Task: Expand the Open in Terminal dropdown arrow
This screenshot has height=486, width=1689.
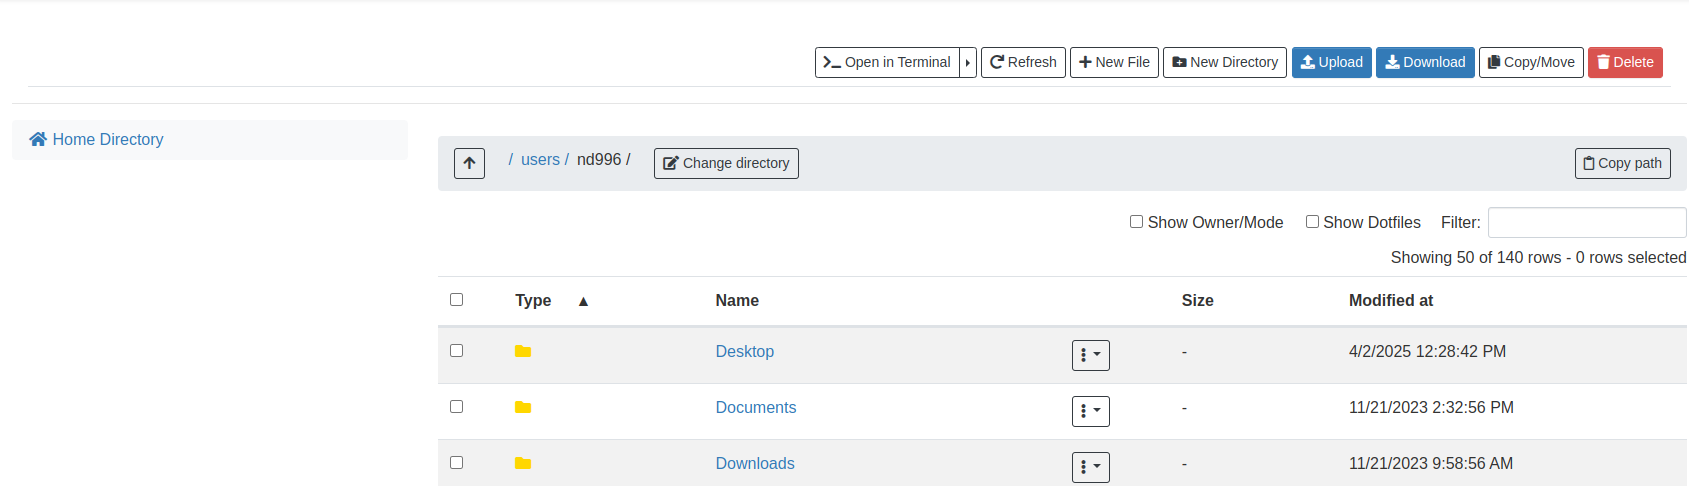Action: click(968, 62)
